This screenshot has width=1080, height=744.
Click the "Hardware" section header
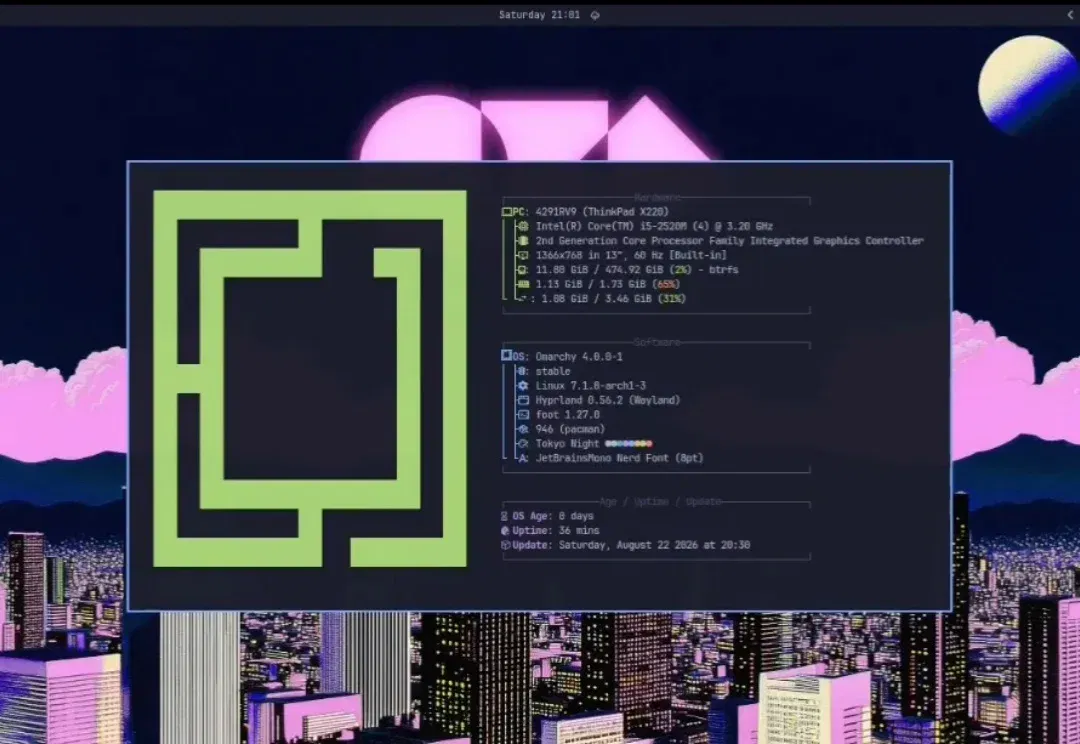click(x=657, y=198)
